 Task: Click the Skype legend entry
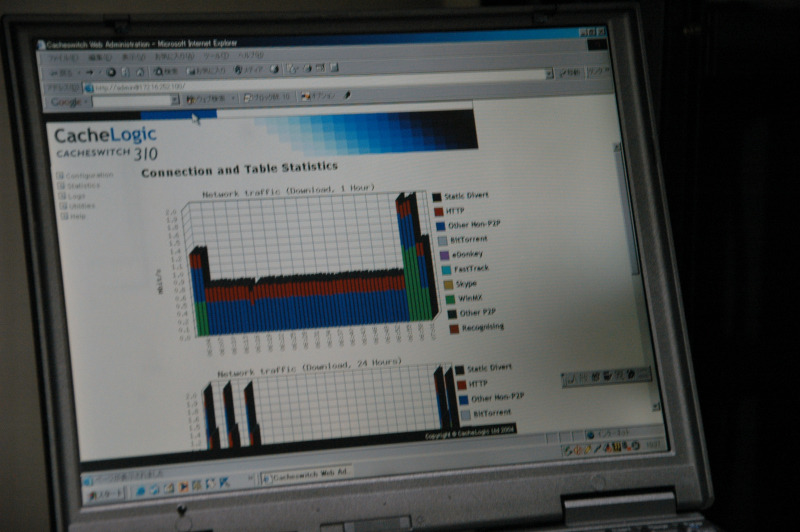click(460, 284)
